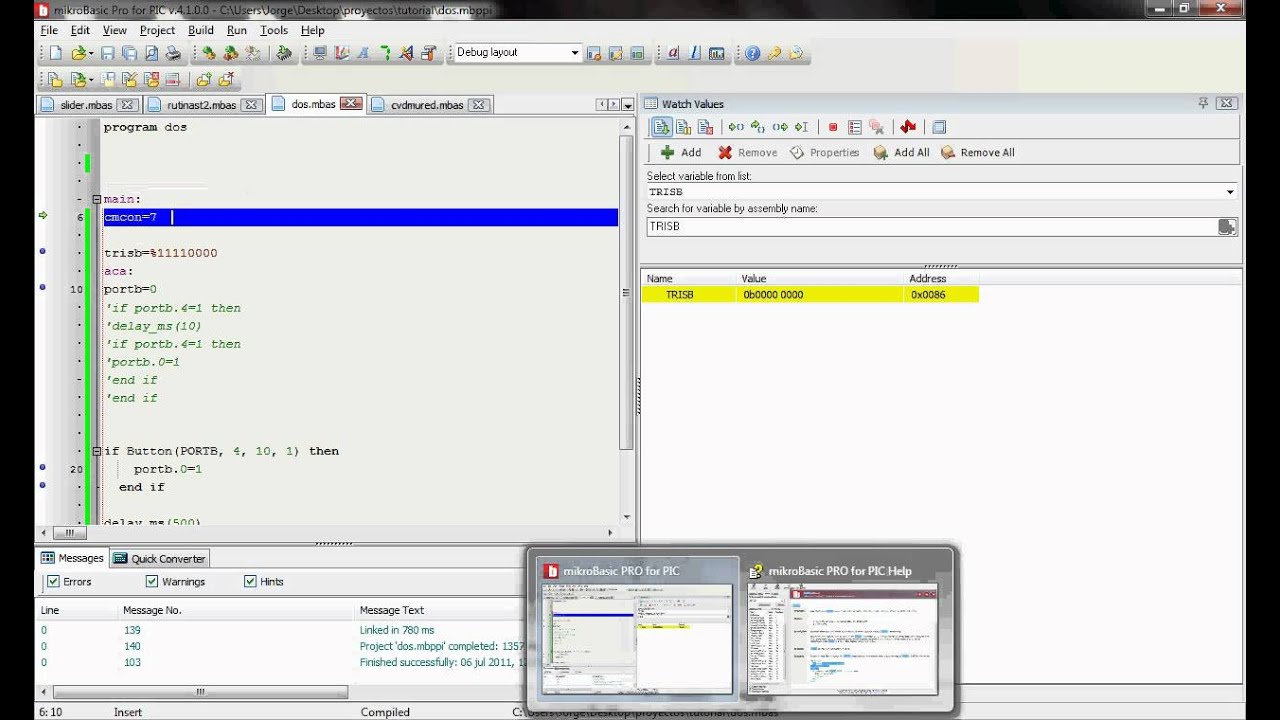Toggle breakpoint dot at portb=0 line 10
The width and height of the screenshot is (1280, 720).
(x=42, y=288)
